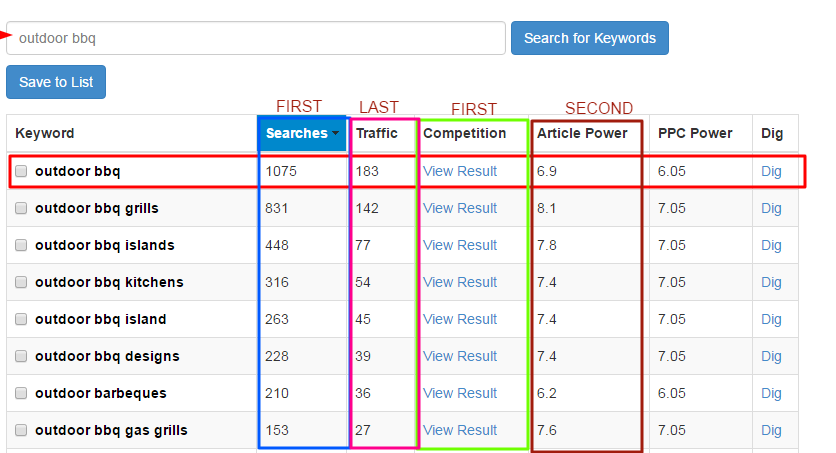Sort by the Competition column header

tap(464, 133)
